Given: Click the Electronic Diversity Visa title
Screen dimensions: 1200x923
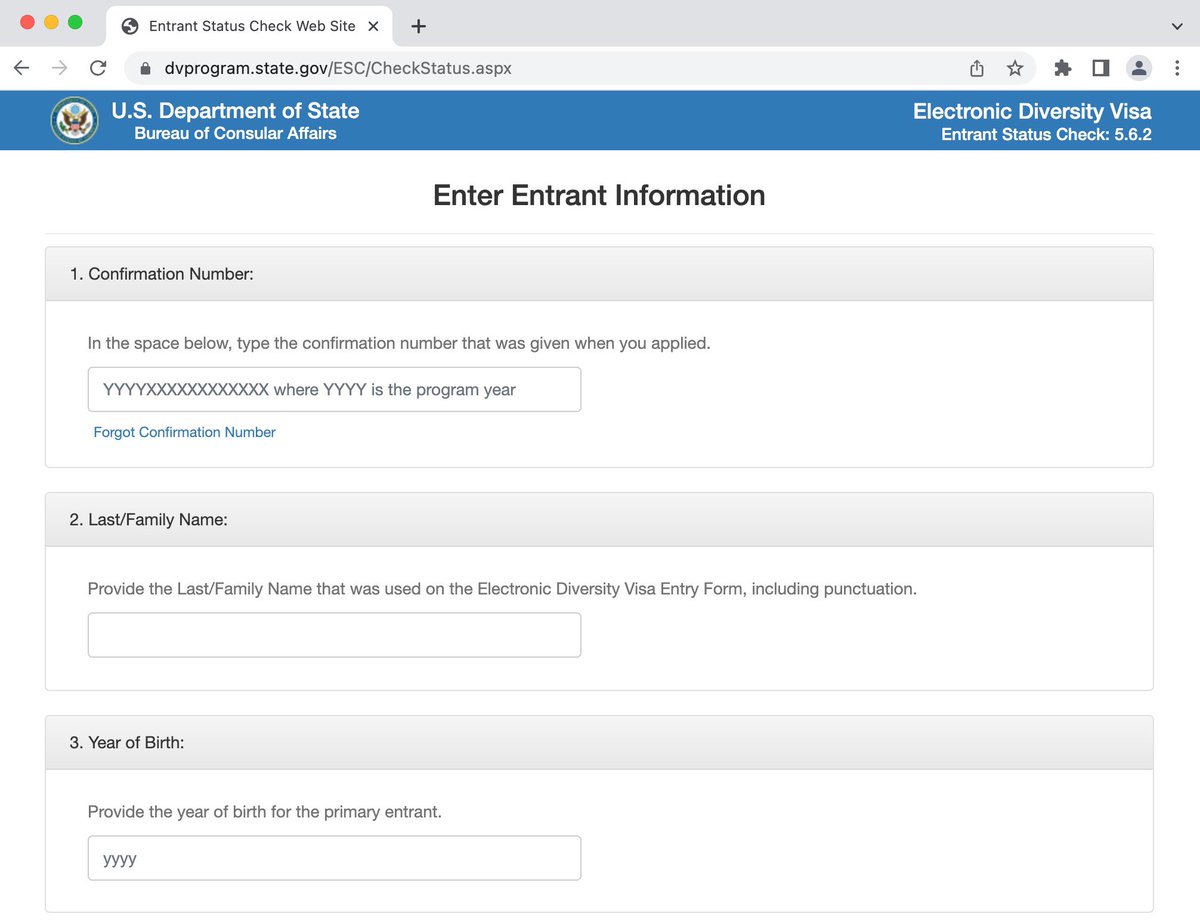Looking at the screenshot, I should pyautogui.click(x=1032, y=111).
